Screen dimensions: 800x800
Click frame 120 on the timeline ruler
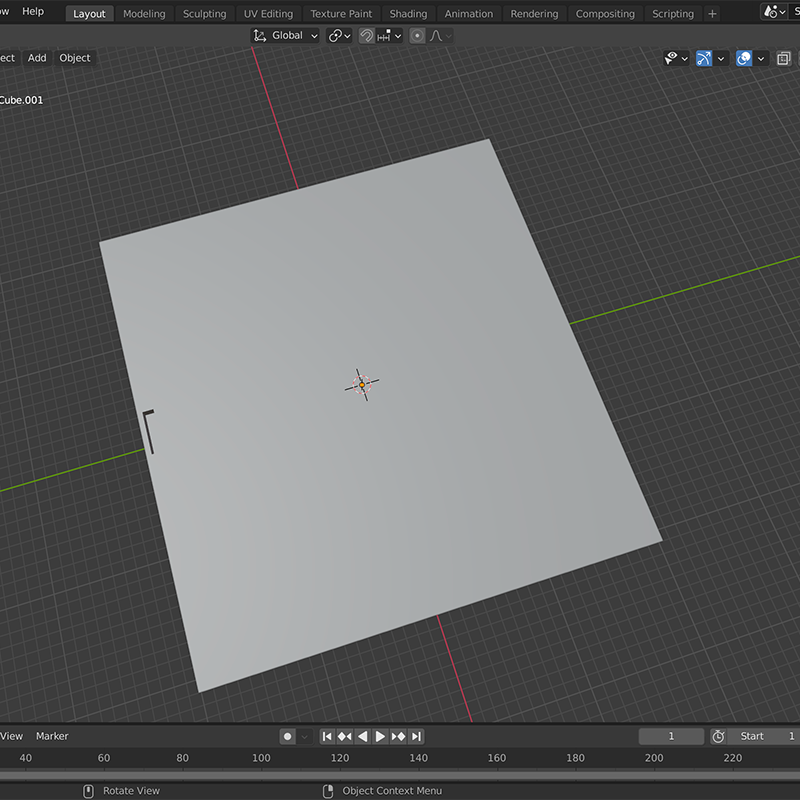click(340, 758)
